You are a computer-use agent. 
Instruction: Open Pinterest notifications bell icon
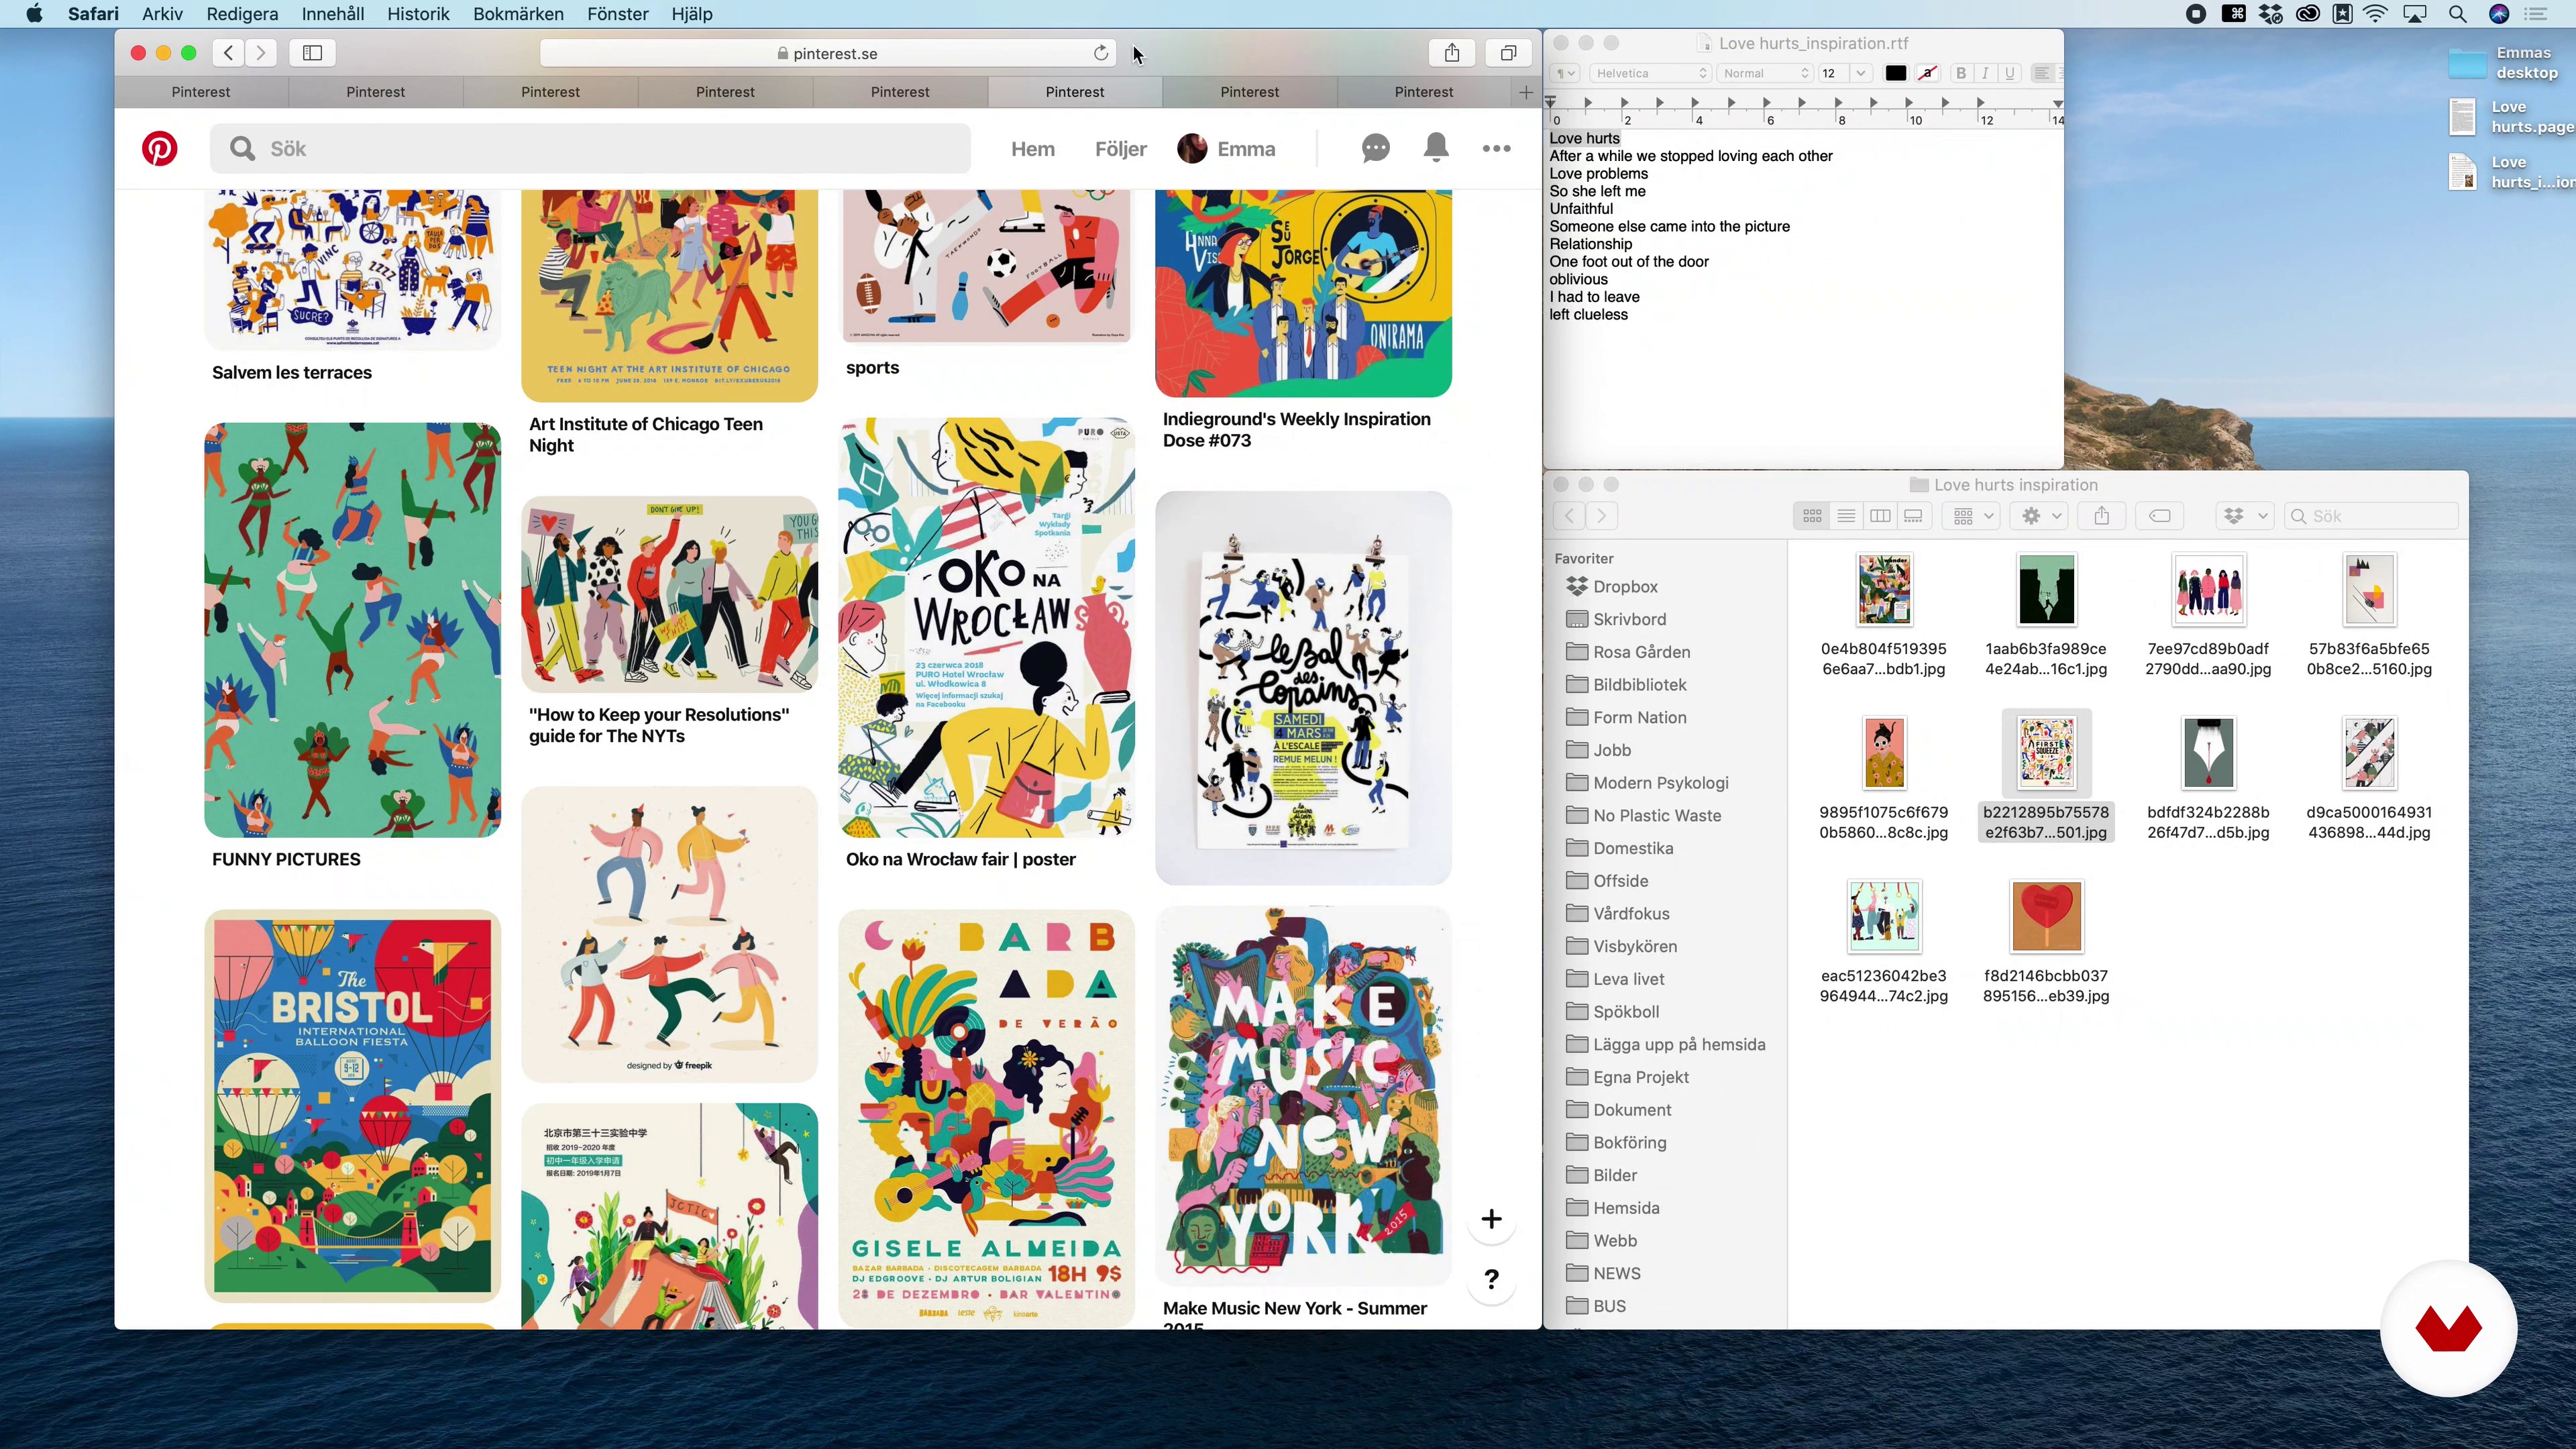pyautogui.click(x=1436, y=148)
